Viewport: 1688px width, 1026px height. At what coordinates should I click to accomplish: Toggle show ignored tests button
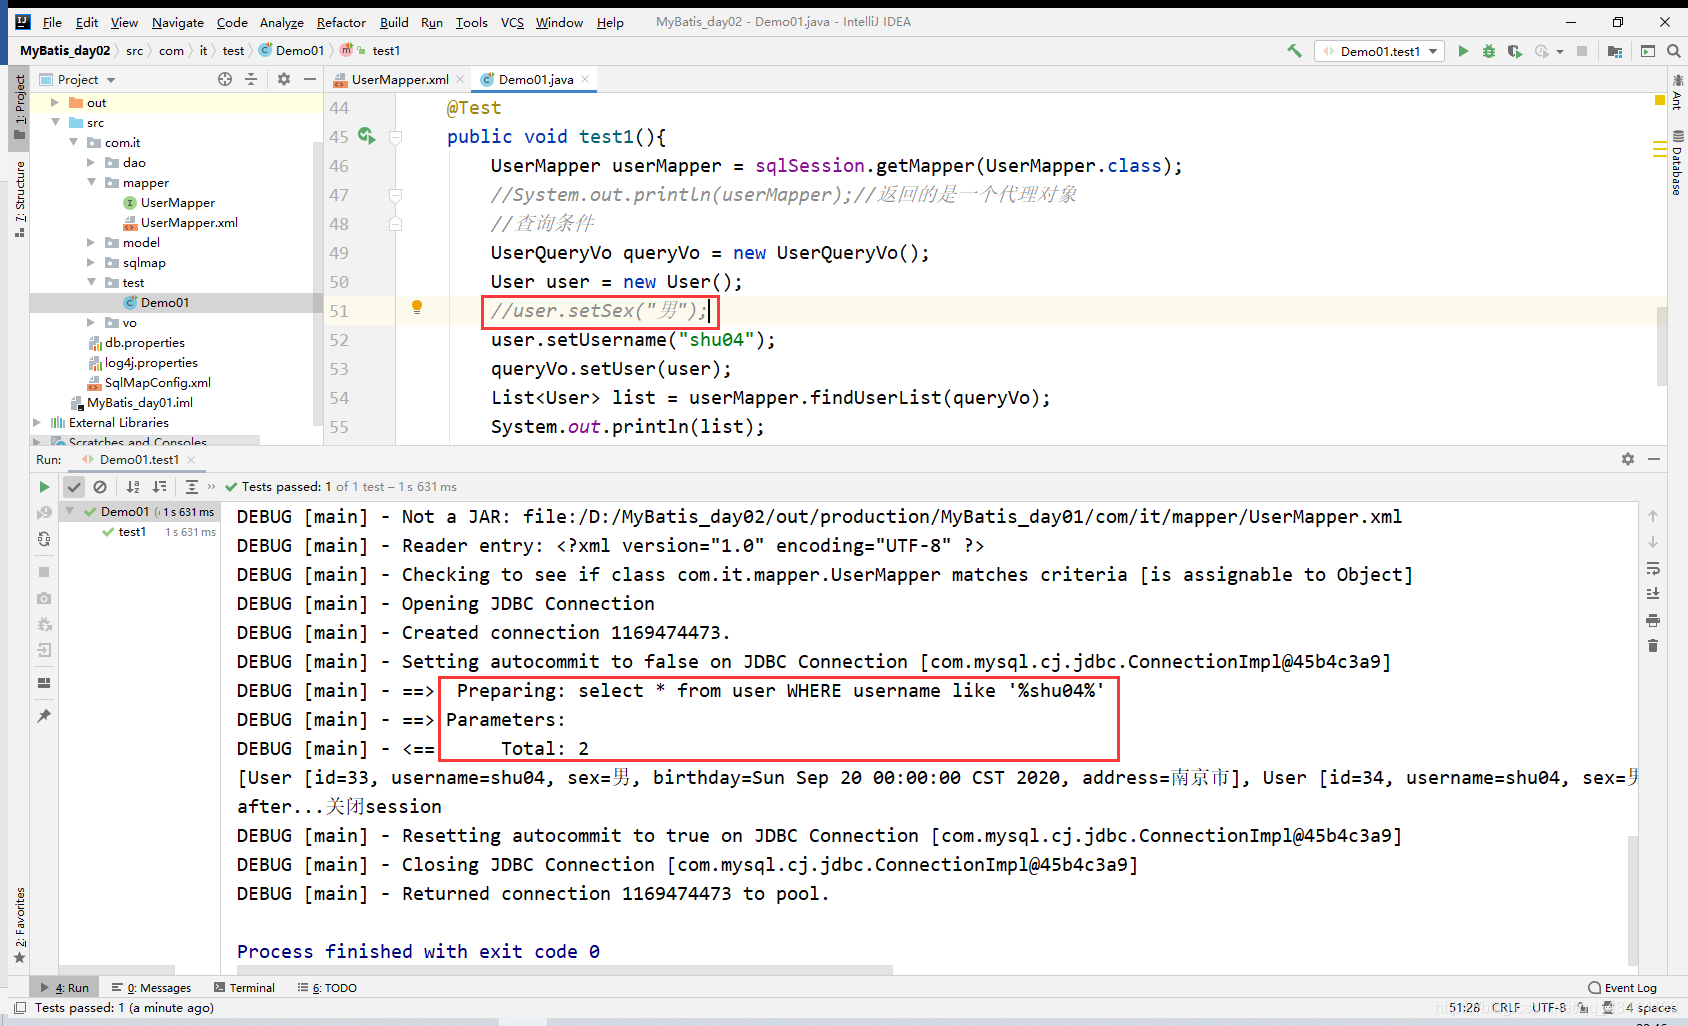100,487
